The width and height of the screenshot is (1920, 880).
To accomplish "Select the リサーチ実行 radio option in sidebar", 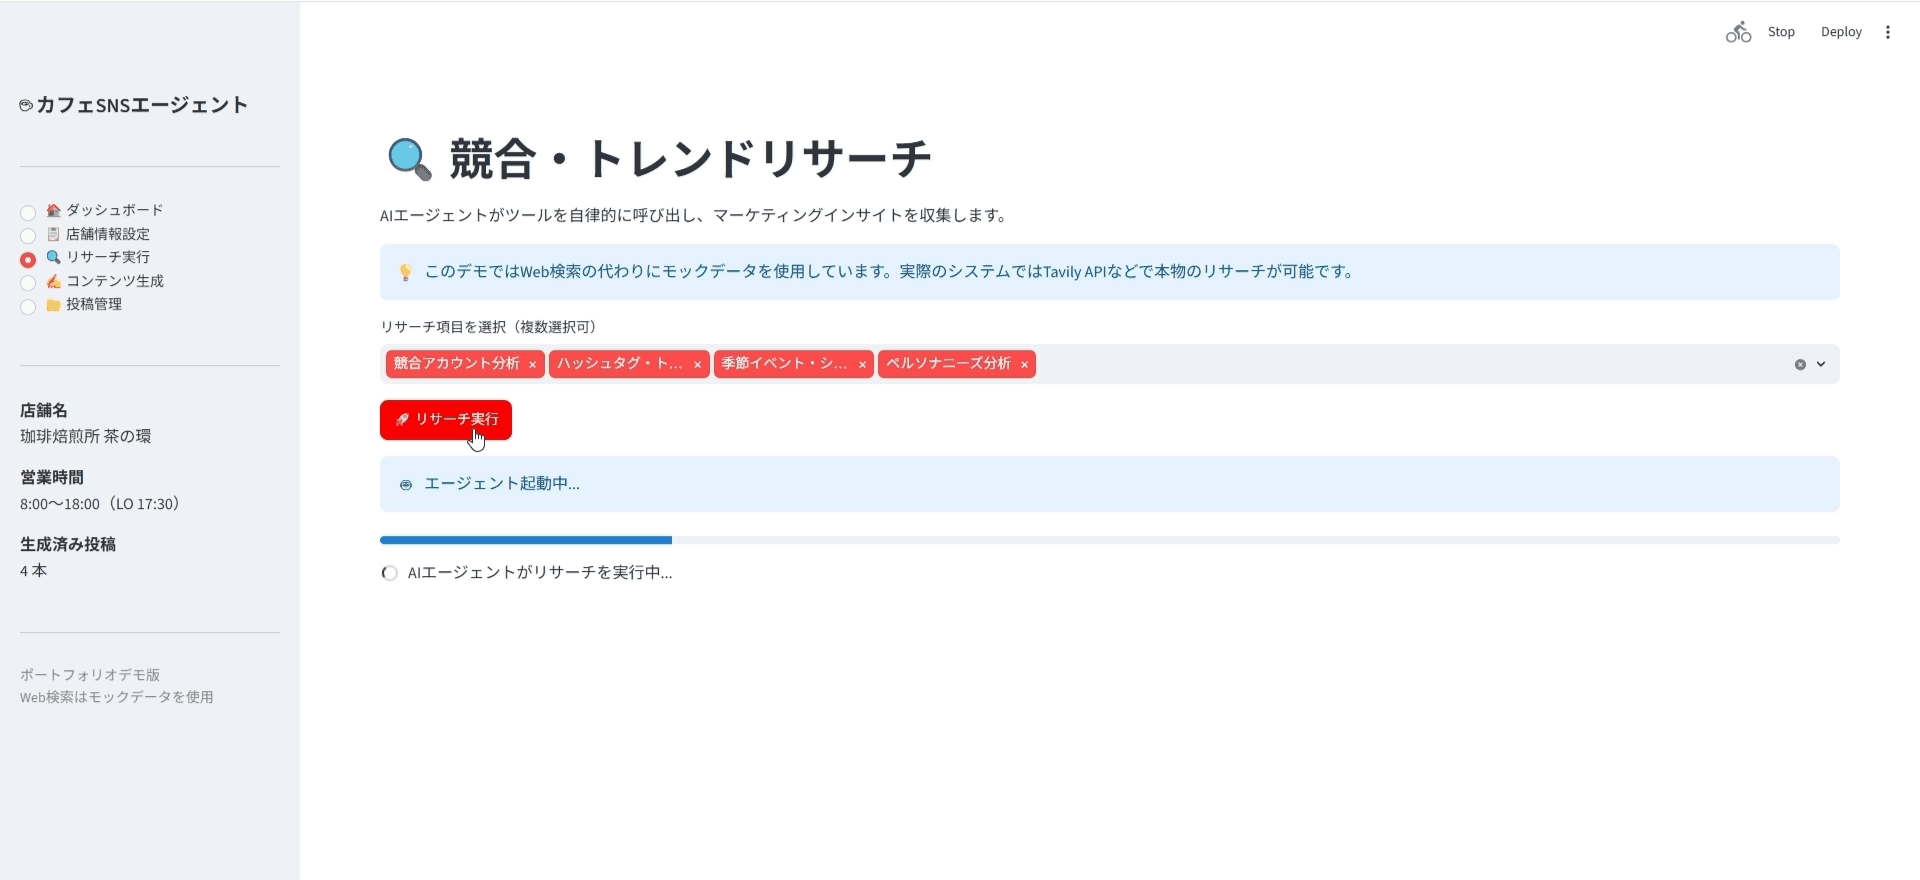I will click(x=28, y=259).
